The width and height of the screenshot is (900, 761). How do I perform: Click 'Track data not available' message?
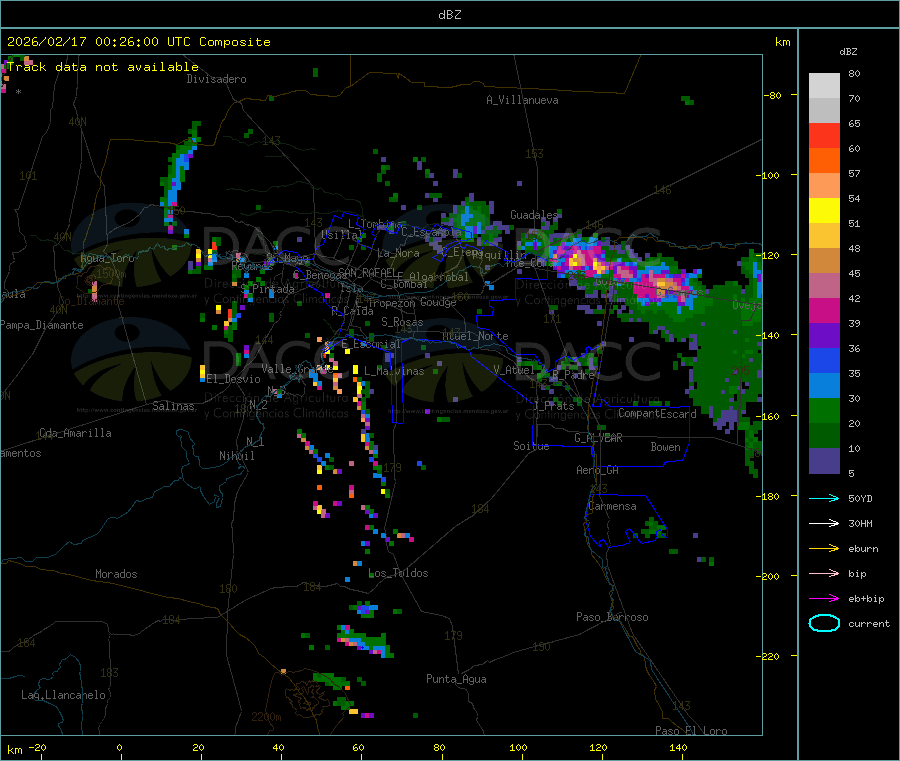tap(103, 67)
